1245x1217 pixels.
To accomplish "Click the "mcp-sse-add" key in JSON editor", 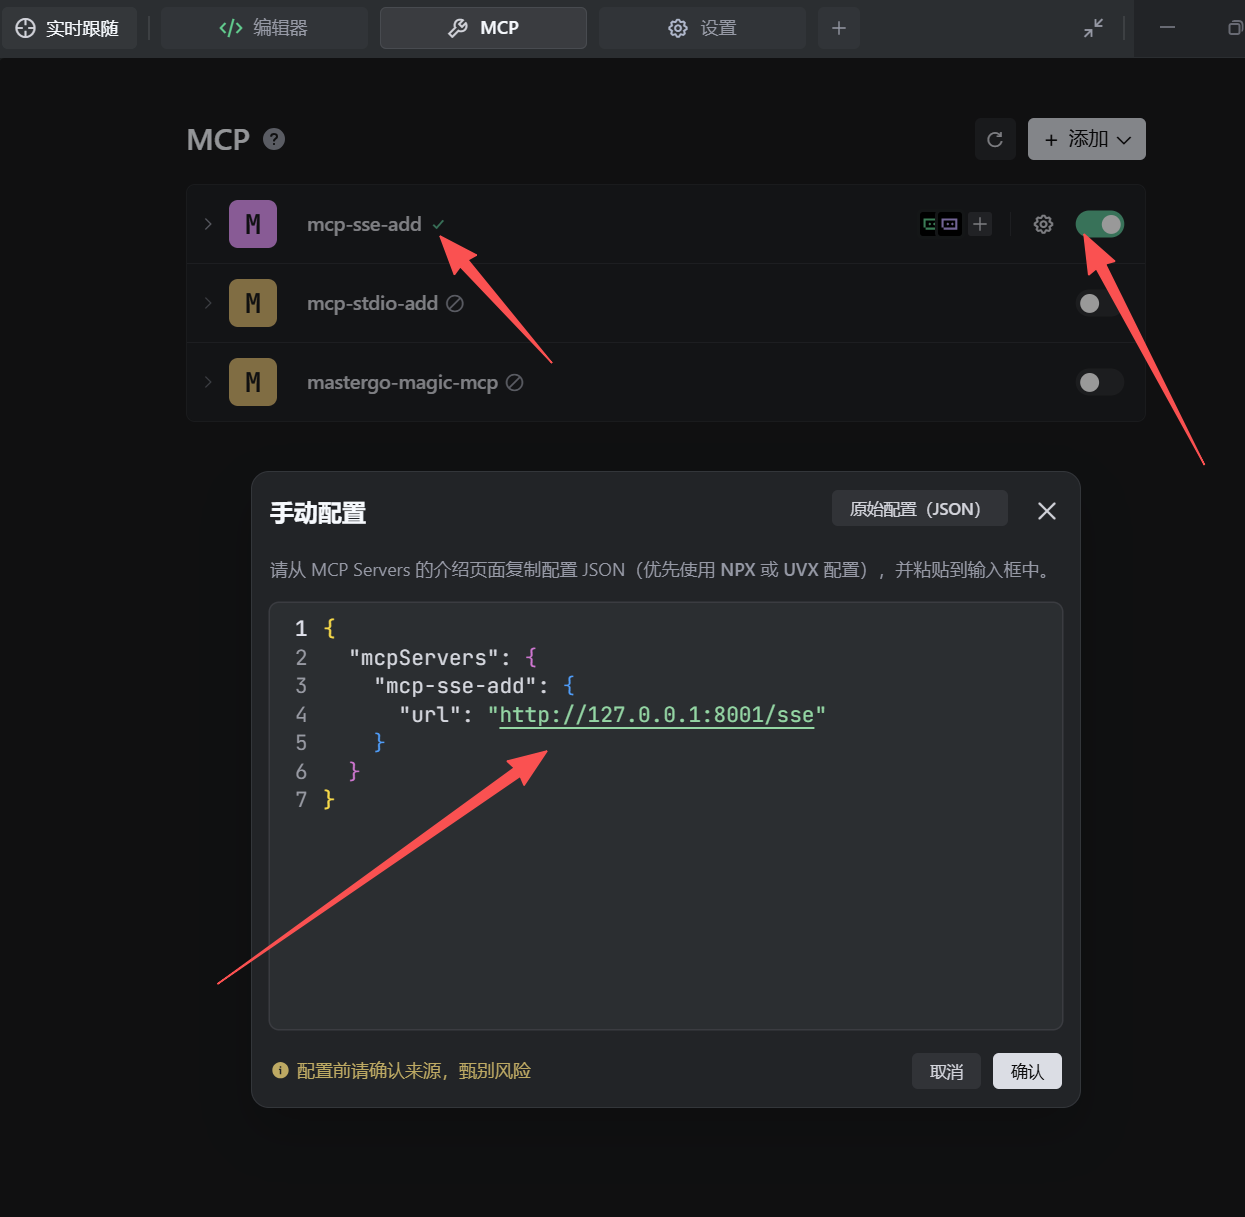I will pos(455,686).
